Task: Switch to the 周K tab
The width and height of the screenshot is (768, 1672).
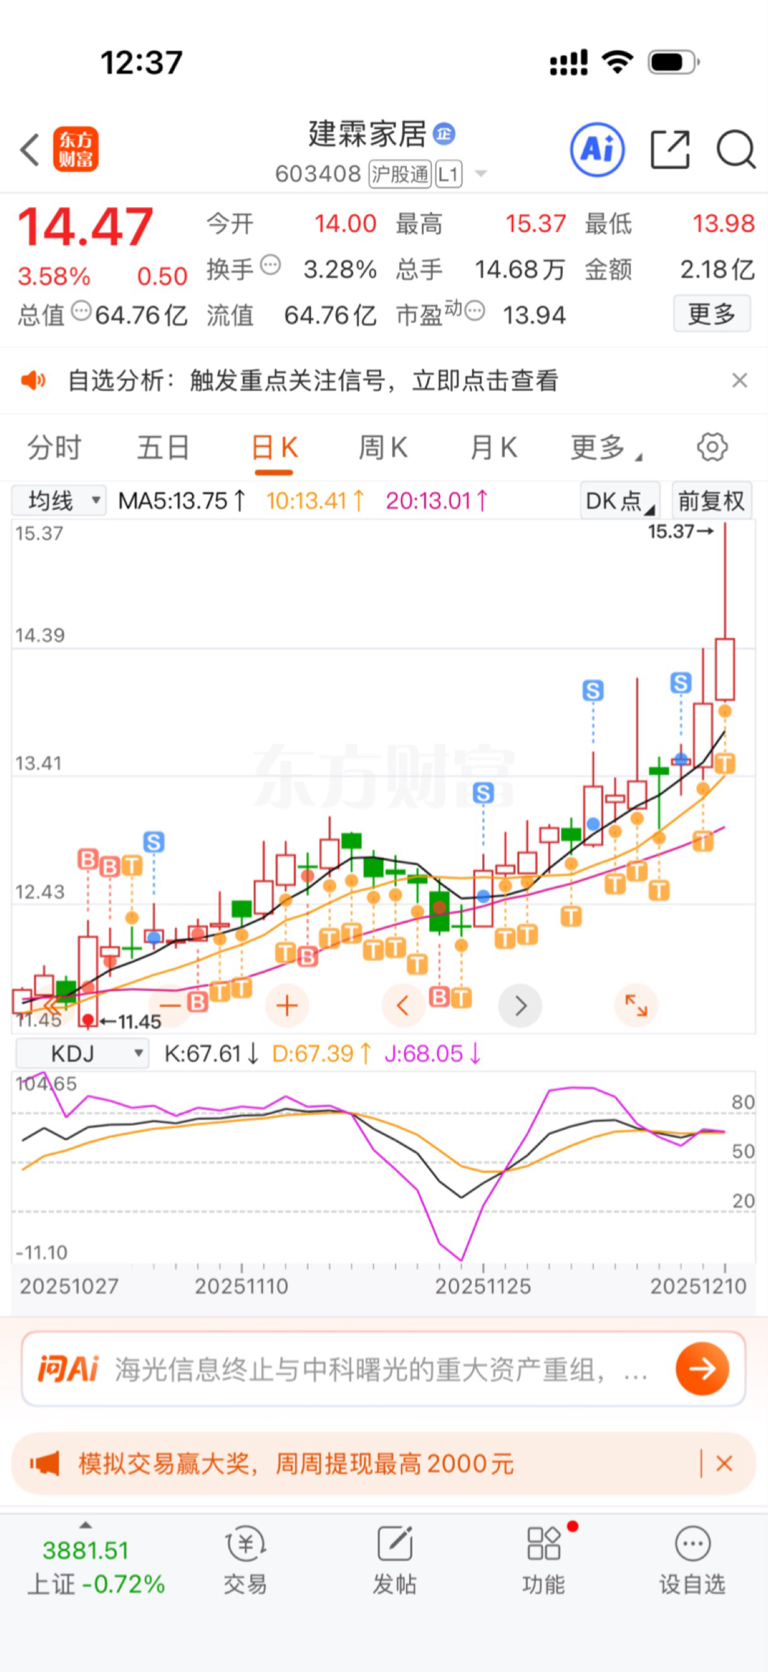Action: pyautogui.click(x=383, y=447)
